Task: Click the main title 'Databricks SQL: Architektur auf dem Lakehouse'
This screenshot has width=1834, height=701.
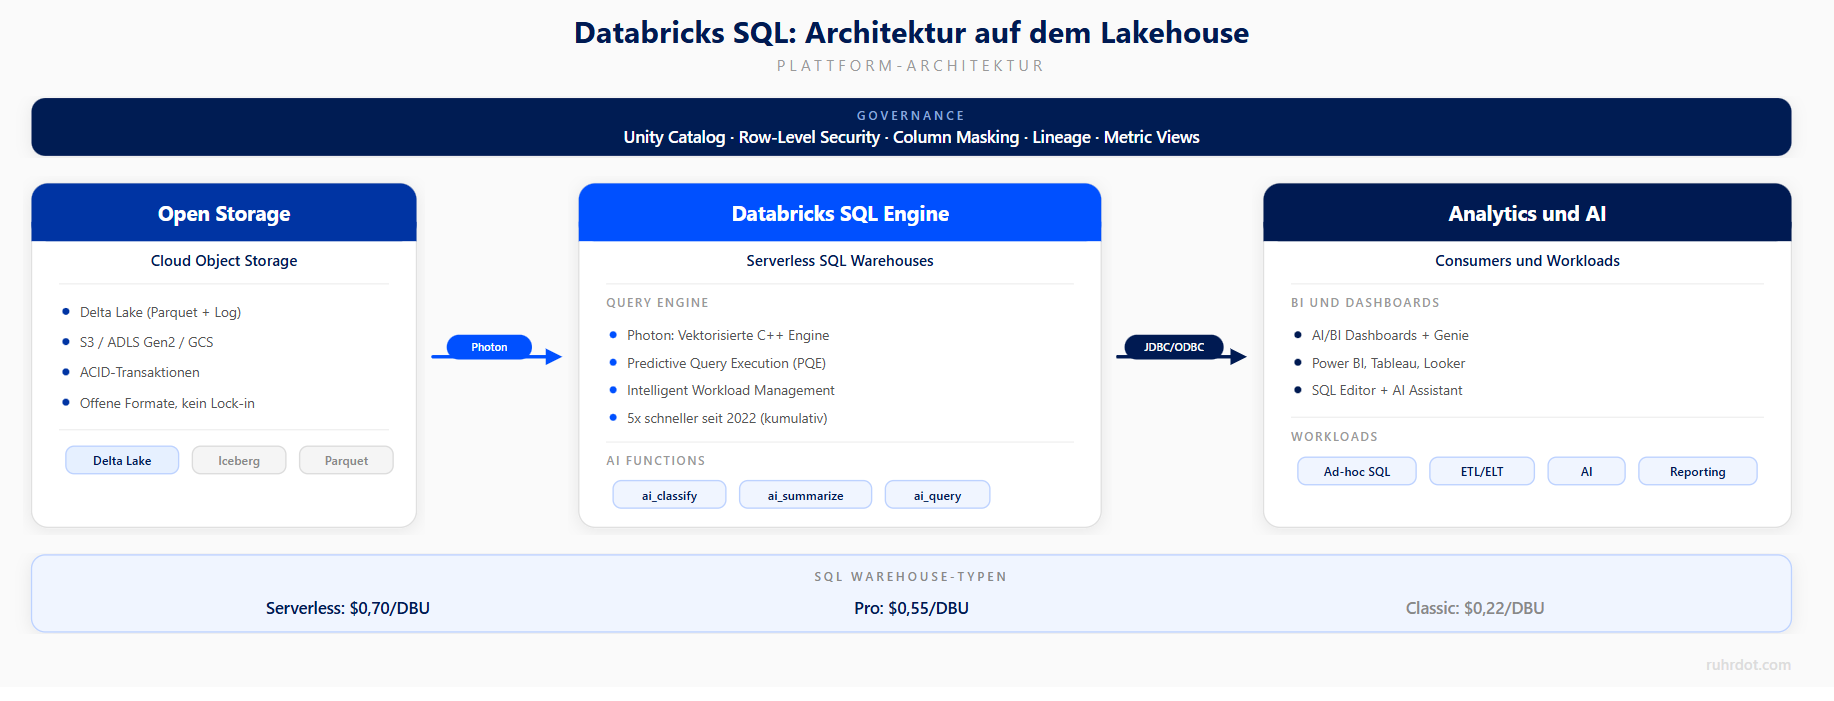Action: point(911,33)
